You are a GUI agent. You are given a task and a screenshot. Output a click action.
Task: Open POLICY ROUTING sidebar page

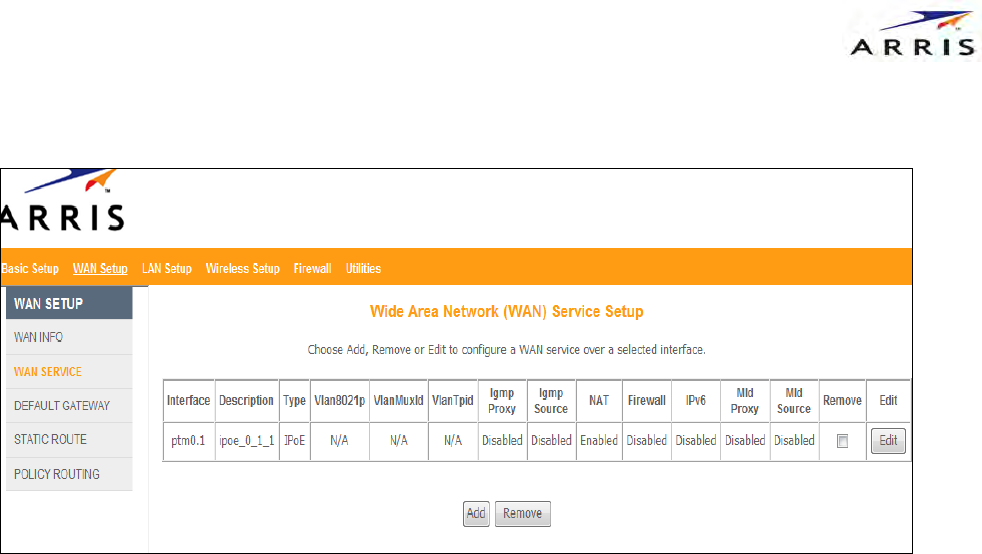(x=69, y=474)
